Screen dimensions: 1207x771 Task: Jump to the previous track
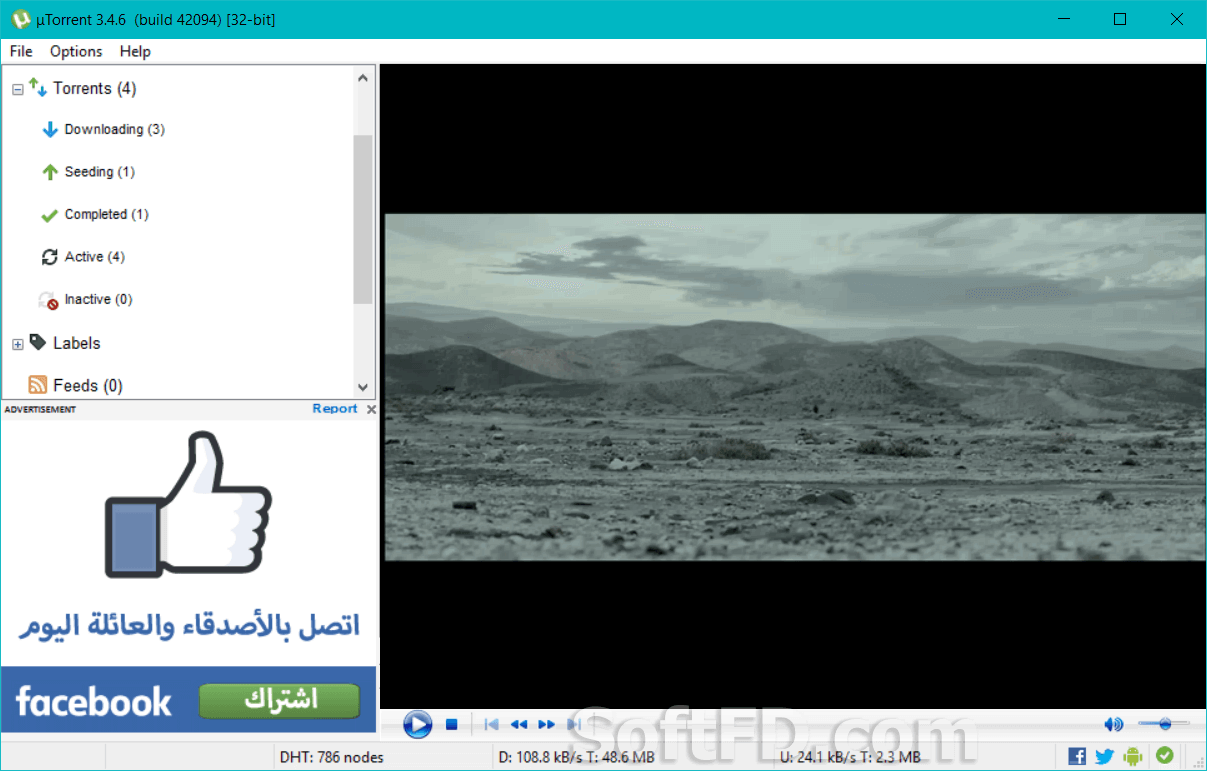click(491, 724)
